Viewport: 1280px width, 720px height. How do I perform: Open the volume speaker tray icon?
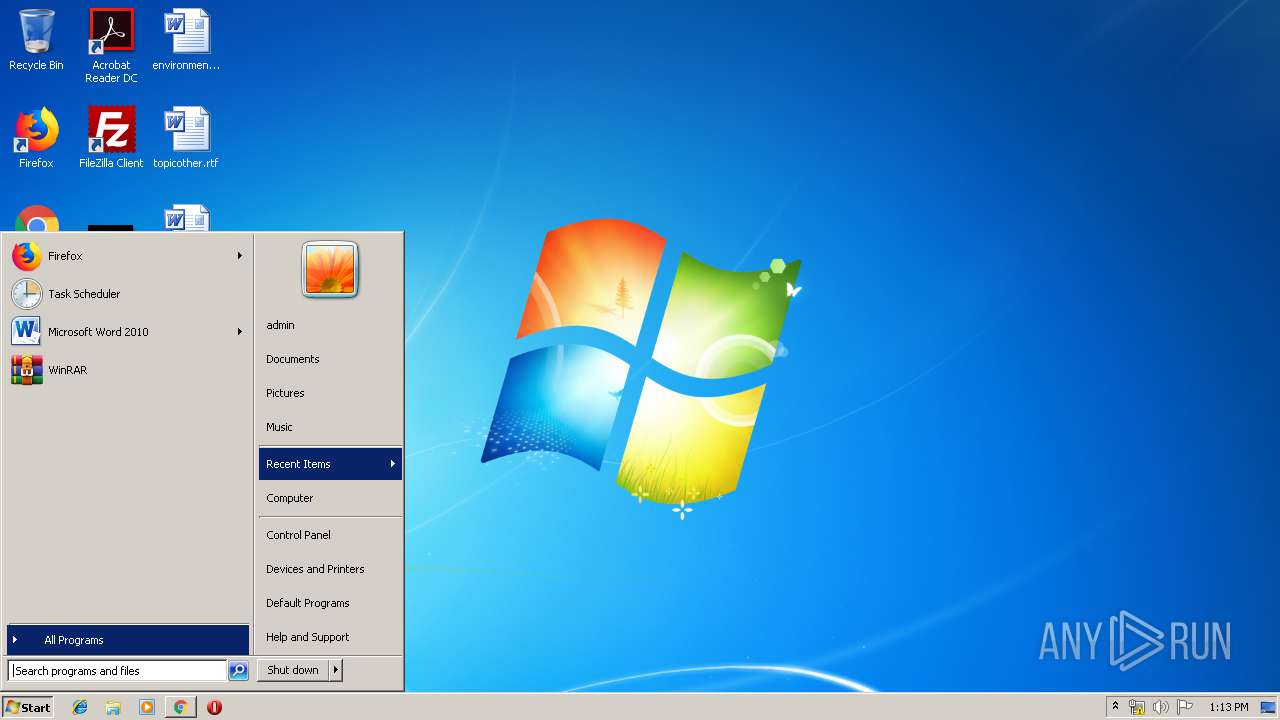[x=1160, y=707]
